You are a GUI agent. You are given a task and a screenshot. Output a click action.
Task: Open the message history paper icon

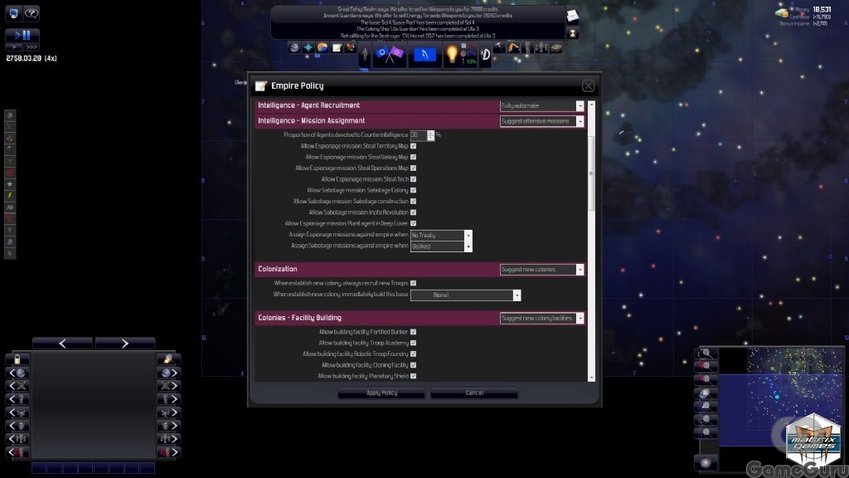tap(572, 16)
